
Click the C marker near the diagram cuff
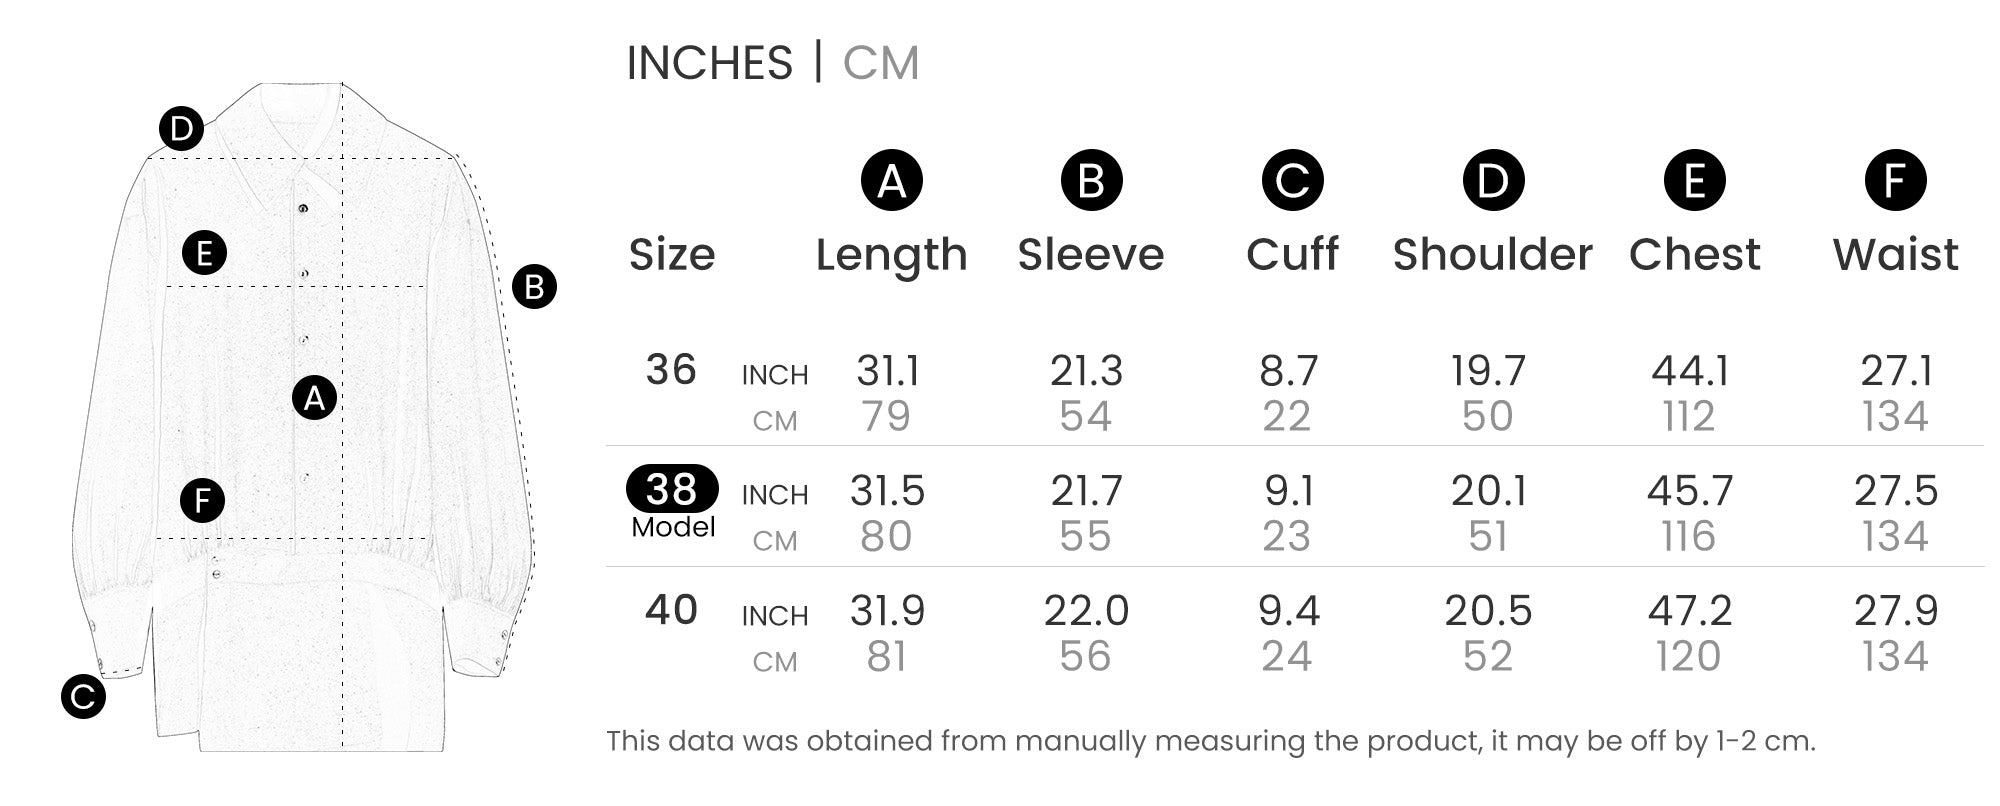click(x=83, y=697)
